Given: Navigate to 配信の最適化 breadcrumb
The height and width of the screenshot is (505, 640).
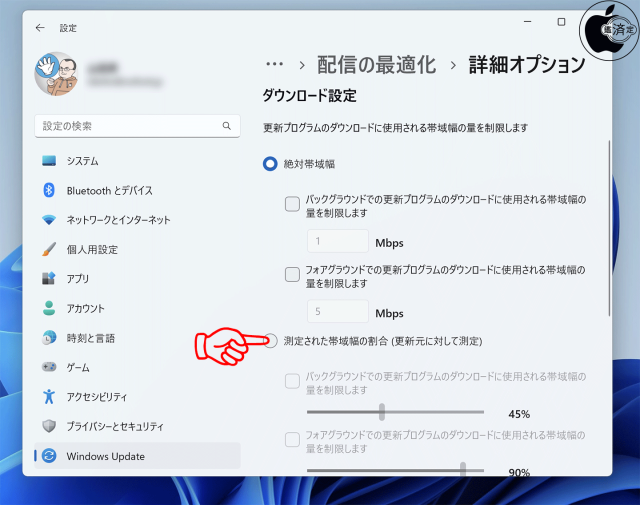Looking at the screenshot, I should [x=376, y=65].
